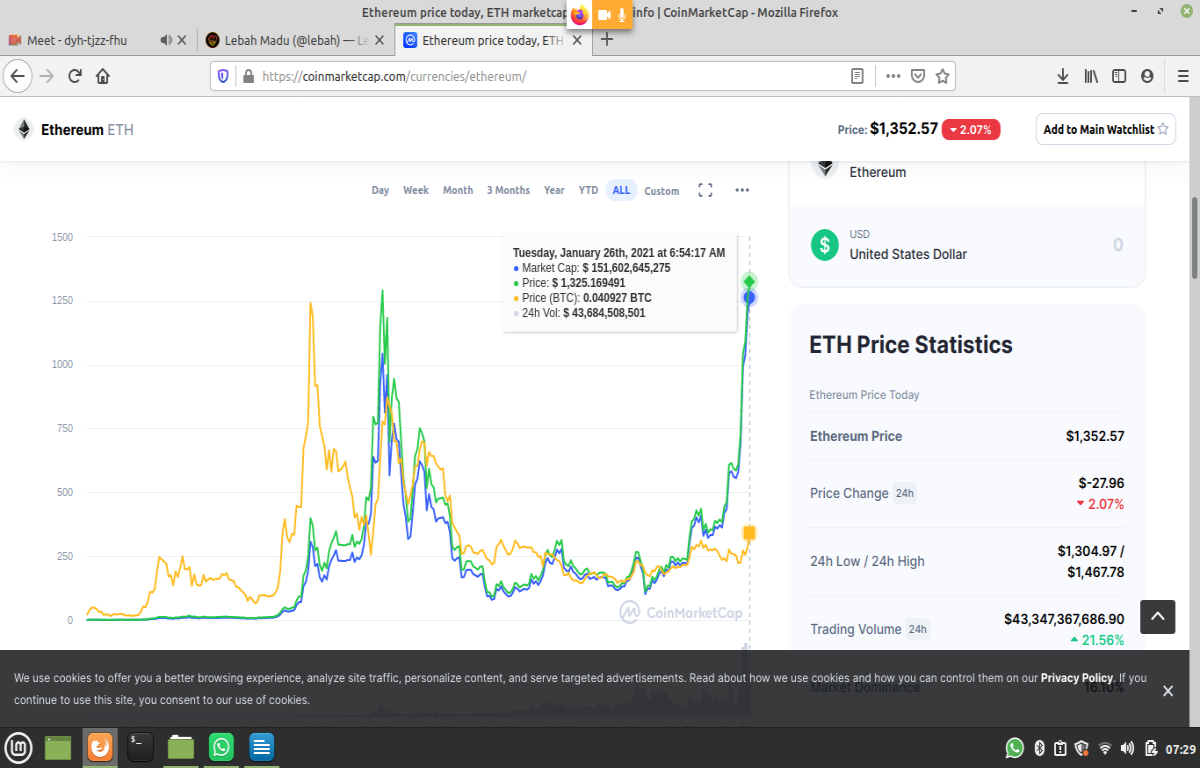Open the Downloads panel

click(1063, 76)
